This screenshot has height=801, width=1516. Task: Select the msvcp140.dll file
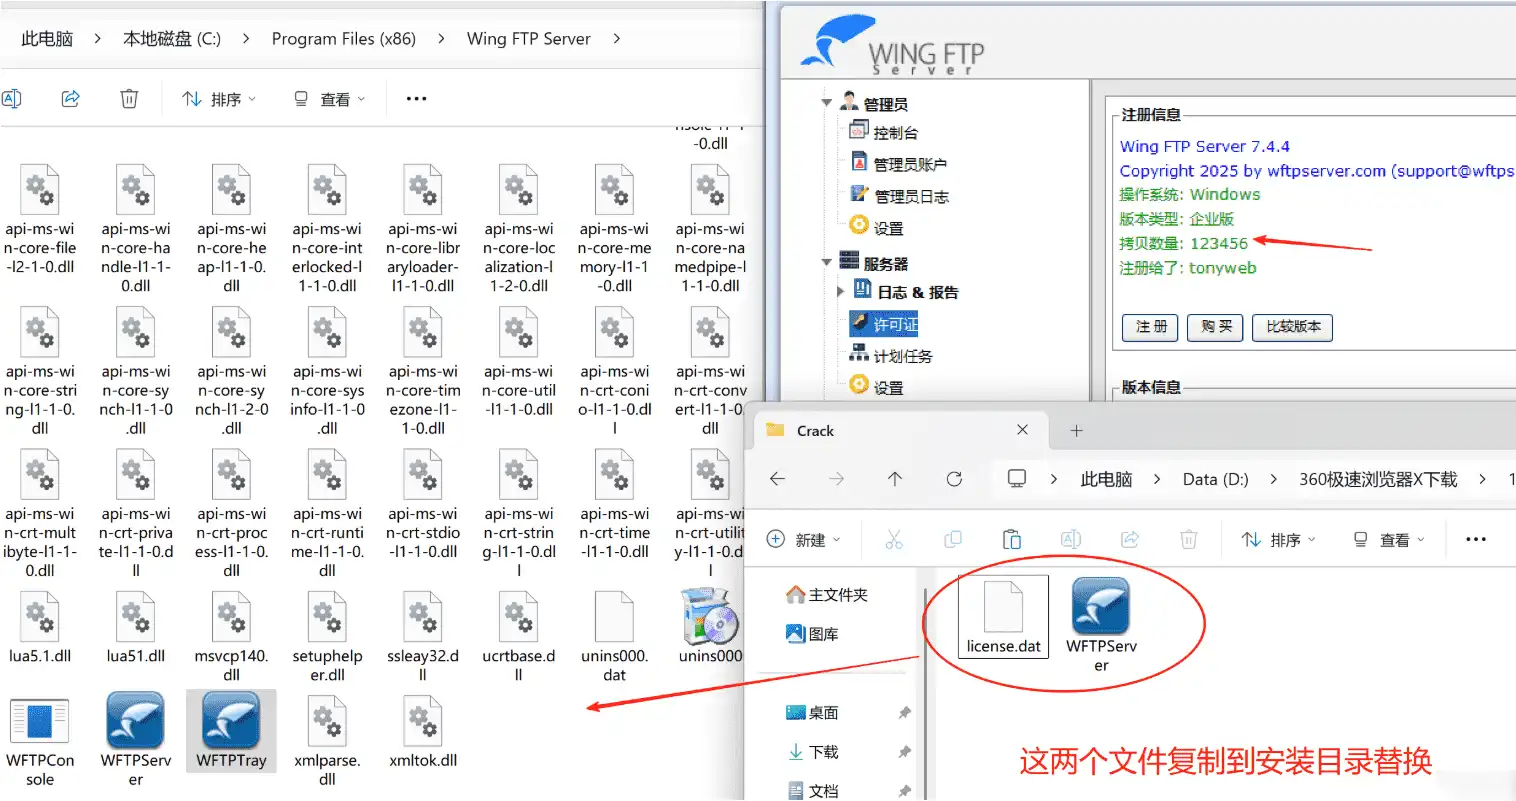coord(231,637)
